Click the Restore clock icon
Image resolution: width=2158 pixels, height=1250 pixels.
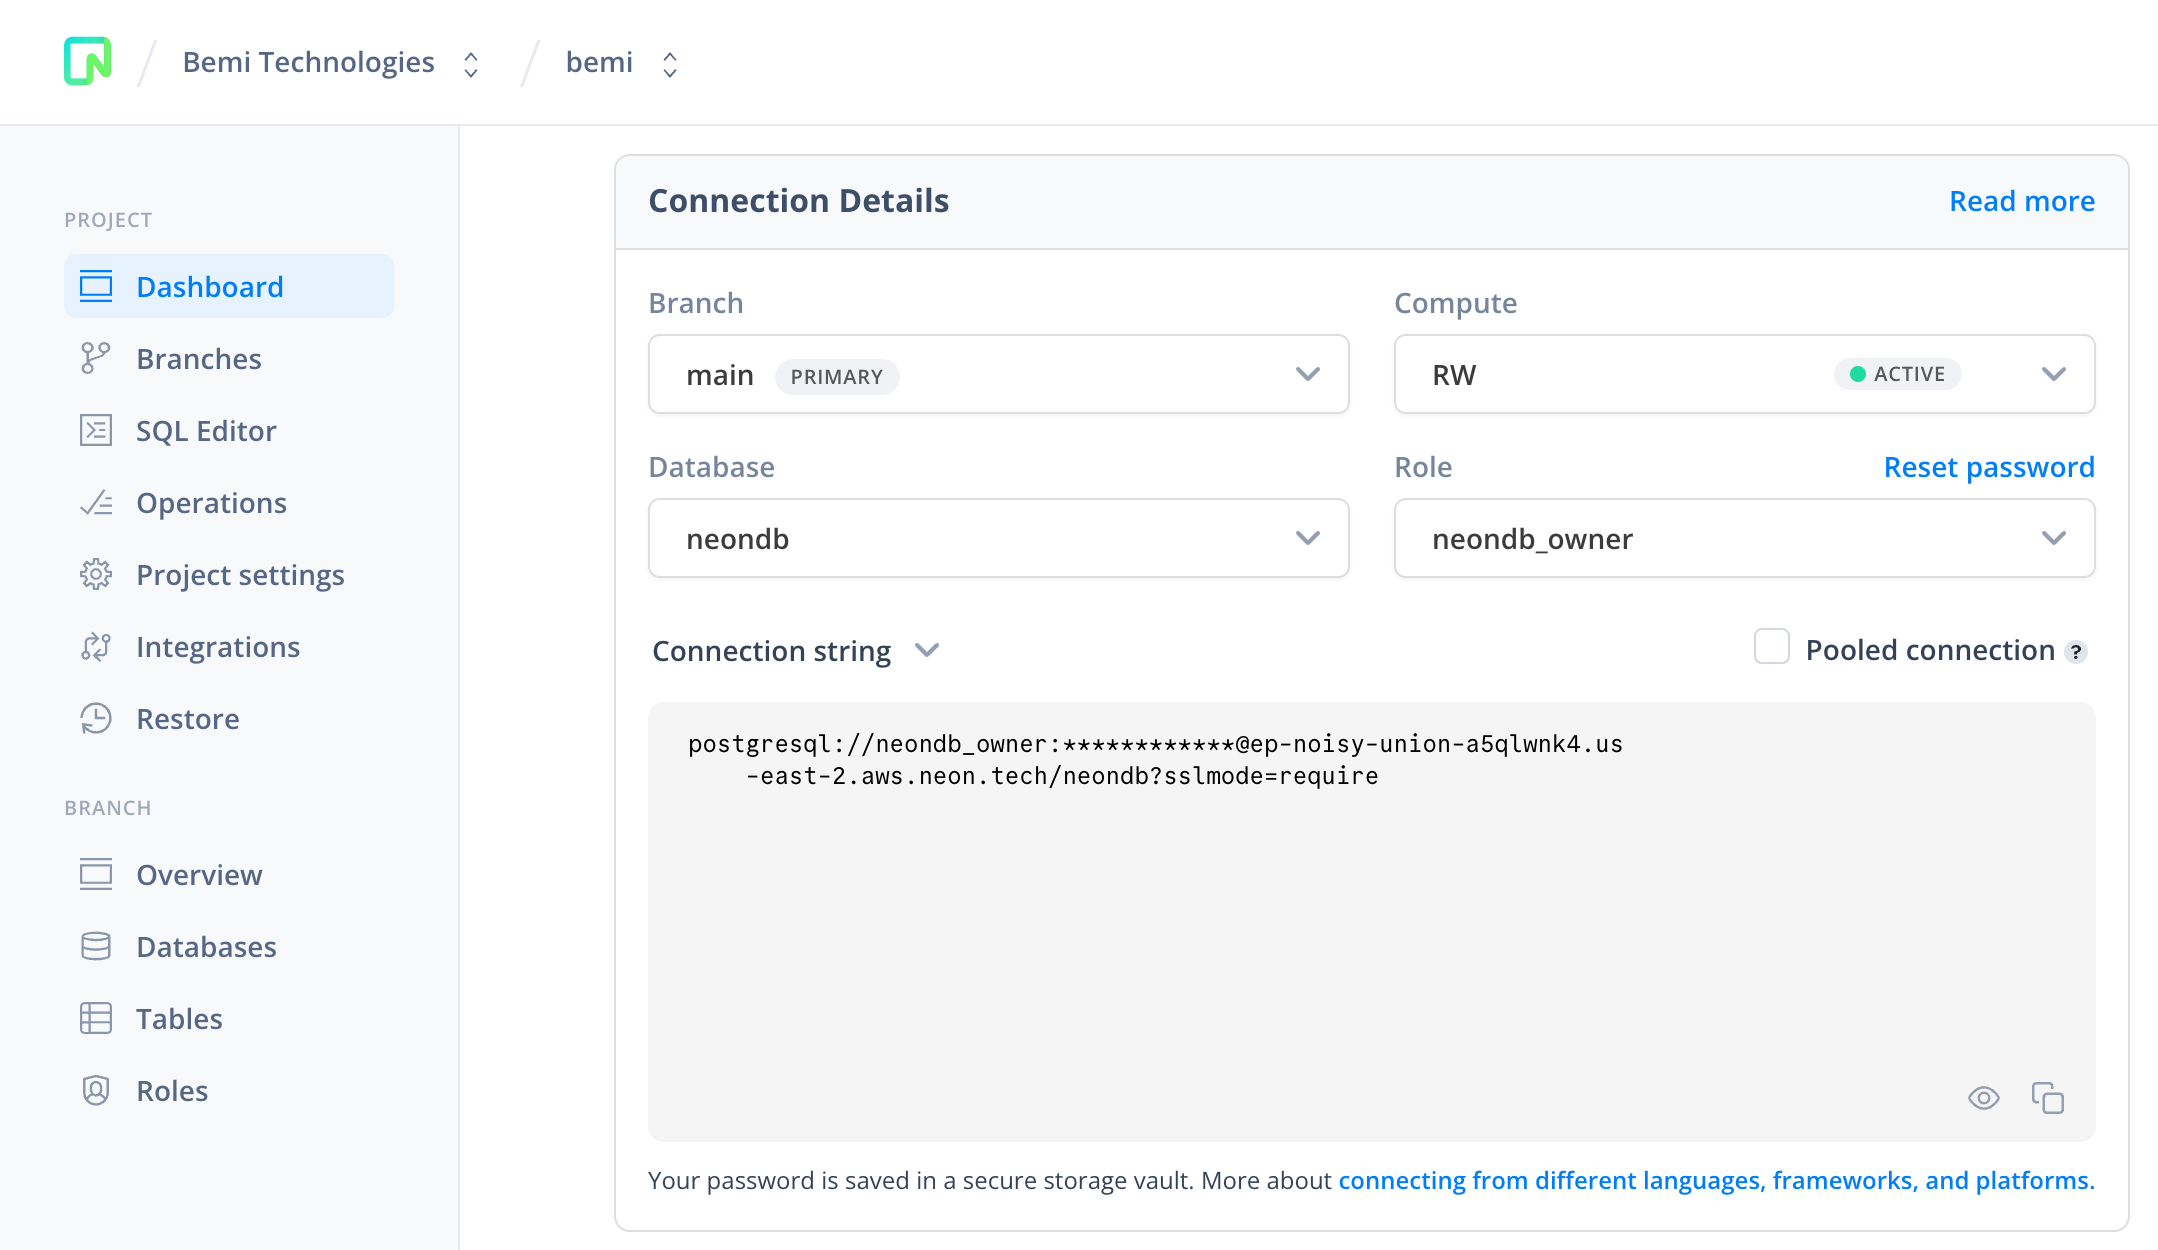coord(96,719)
